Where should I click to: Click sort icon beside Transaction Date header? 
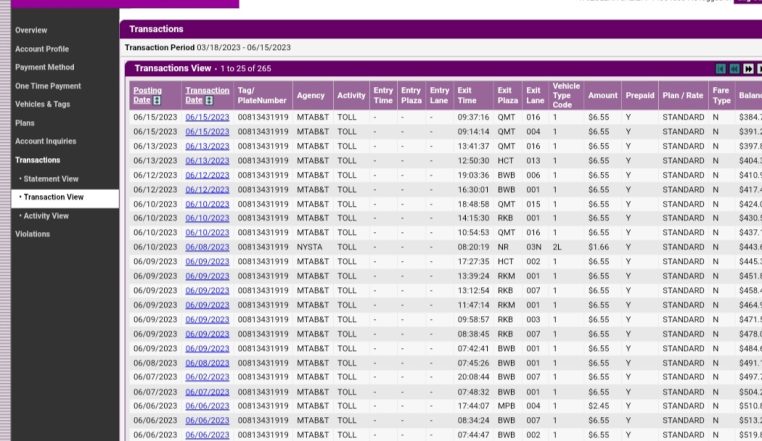tap(209, 101)
